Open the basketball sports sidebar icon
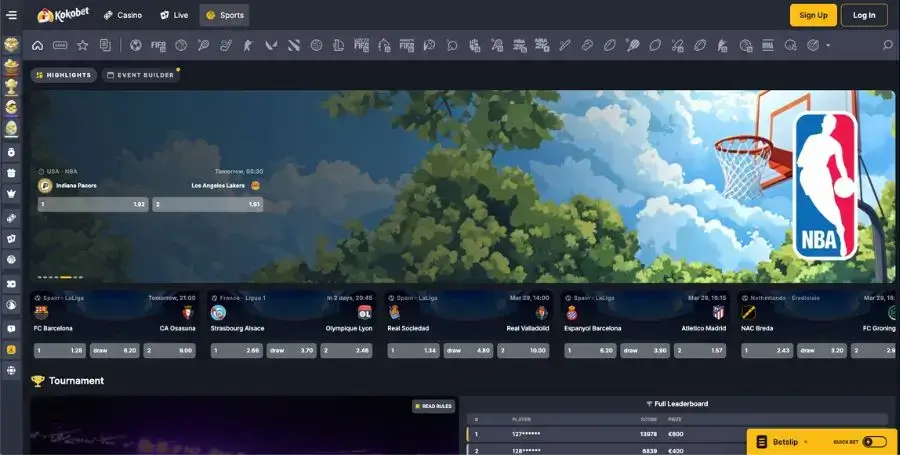 click(x=11, y=259)
